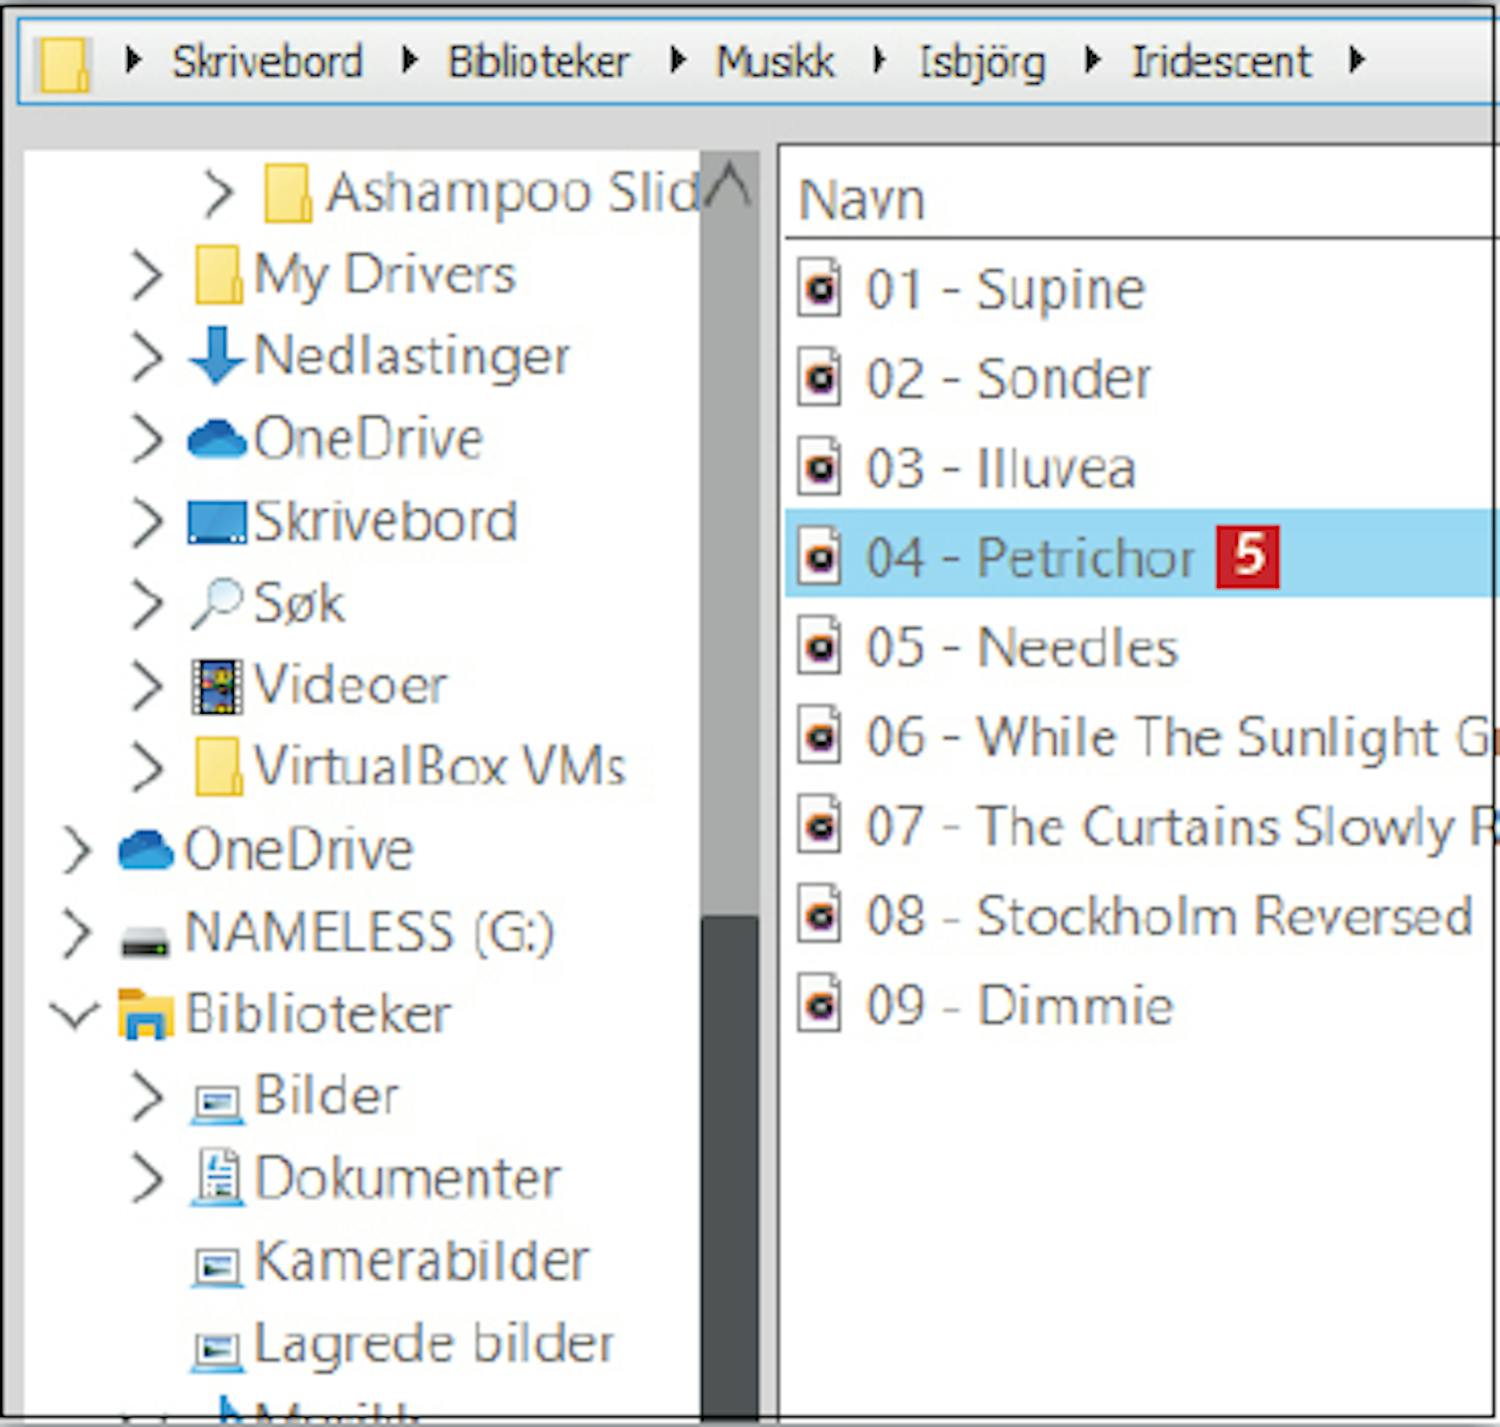This screenshot has width=1500, height=1427.
Task: Expand the Dokumenter library node
Action: pyautogui.click(x=147, y=1178)
